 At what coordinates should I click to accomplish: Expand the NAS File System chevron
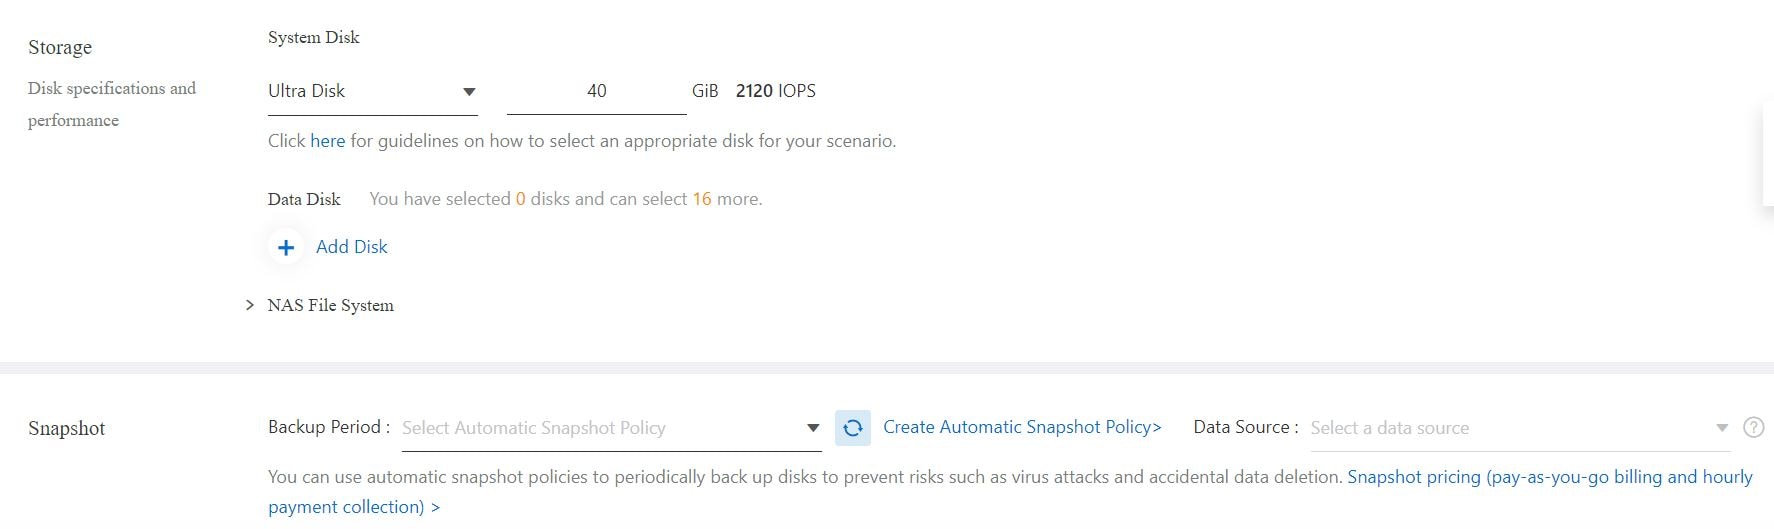[250, 305]
